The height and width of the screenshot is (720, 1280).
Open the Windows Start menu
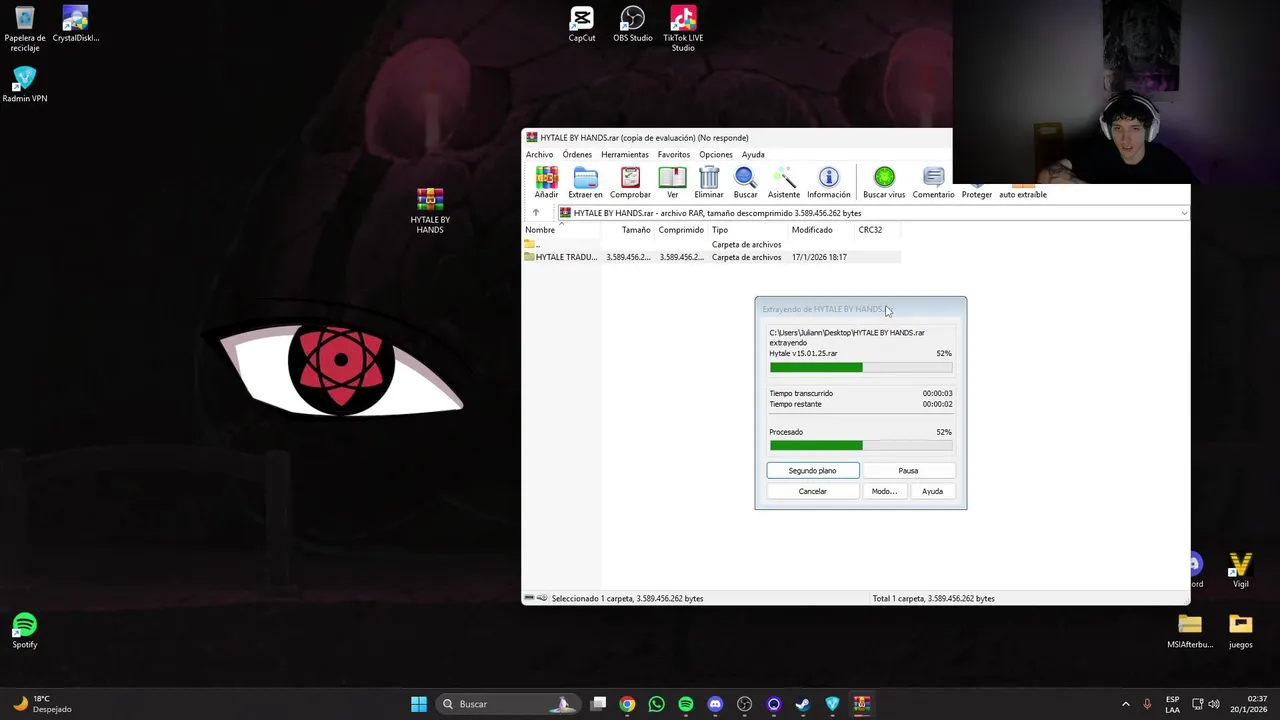419,704
